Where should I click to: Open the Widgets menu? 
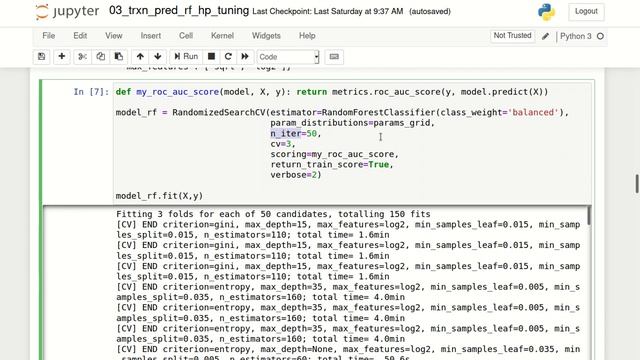[266, 36]
